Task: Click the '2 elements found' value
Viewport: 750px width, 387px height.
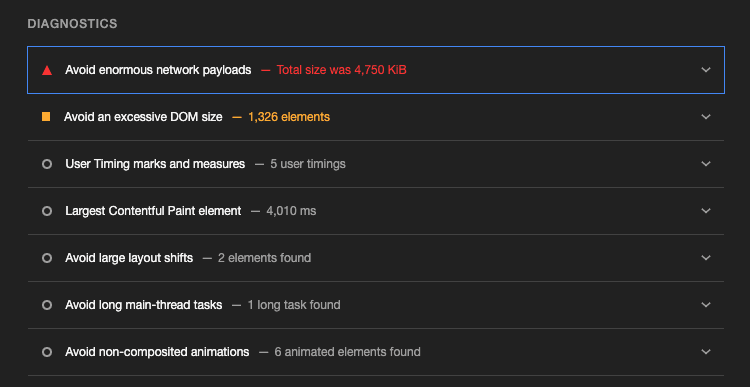Action: point(265,258)
